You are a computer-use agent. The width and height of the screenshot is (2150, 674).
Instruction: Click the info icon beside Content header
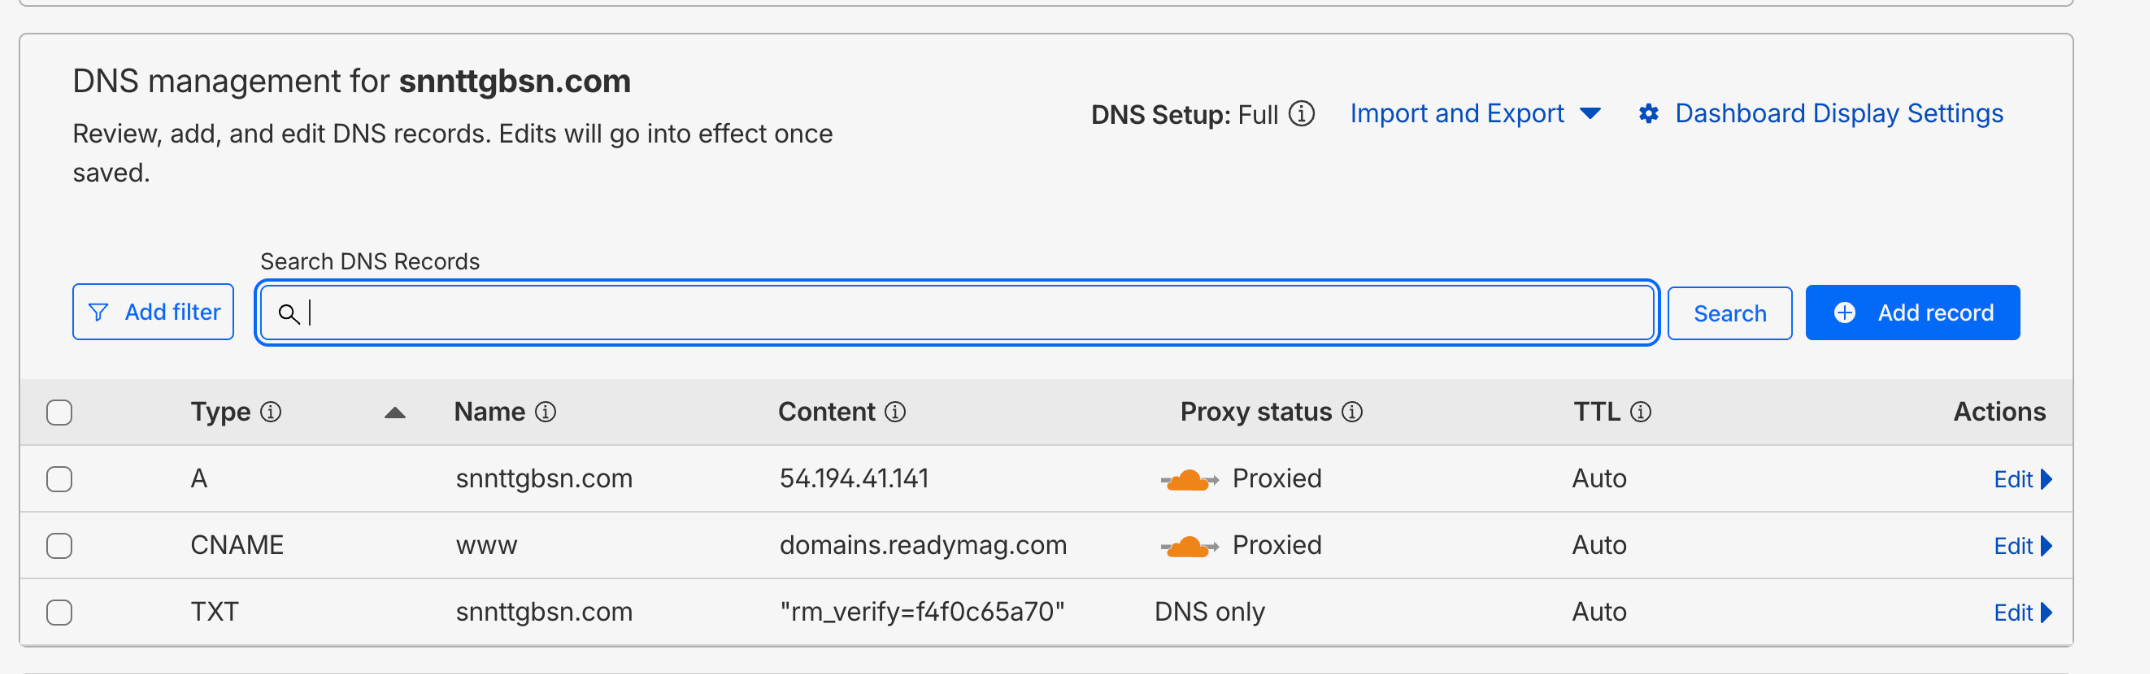895,412
